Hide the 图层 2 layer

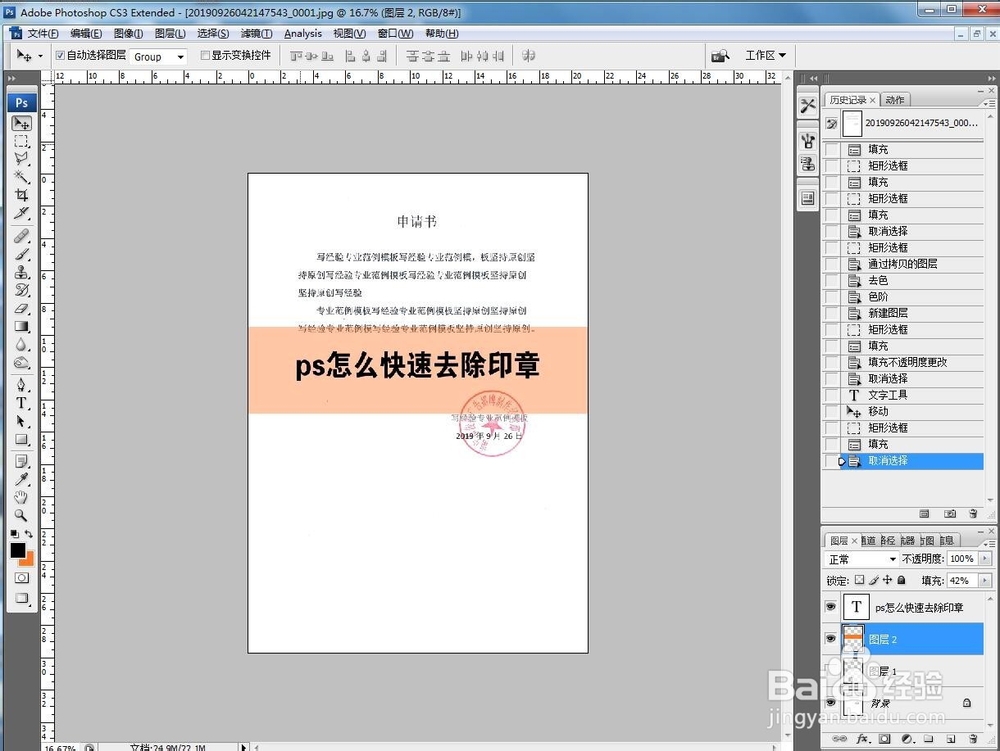point(830,639)
